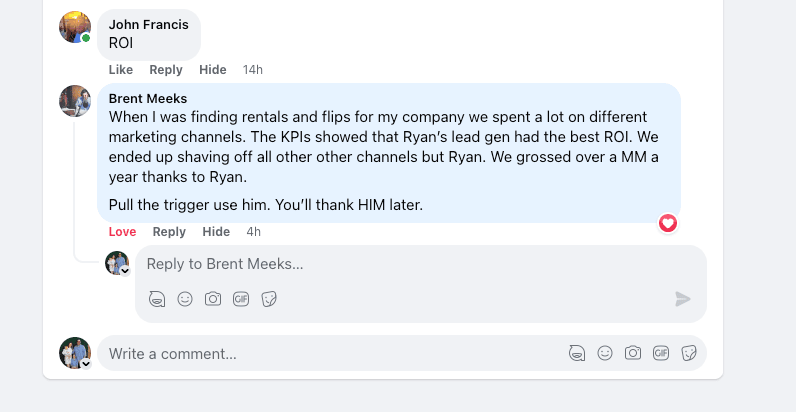This screenshot has height=412, width=796.
Task: Add a GIF in the reply box
Action: (x=241, y=299)
